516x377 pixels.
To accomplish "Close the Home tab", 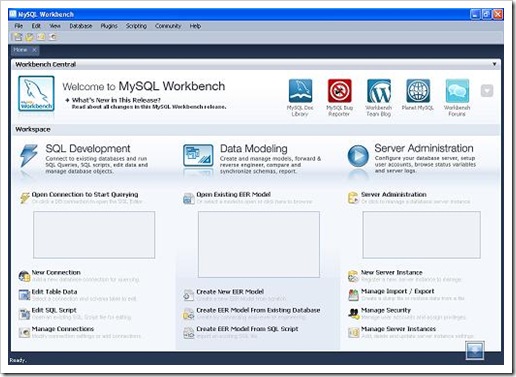I will pyautogui.click(x=34, y=50).
